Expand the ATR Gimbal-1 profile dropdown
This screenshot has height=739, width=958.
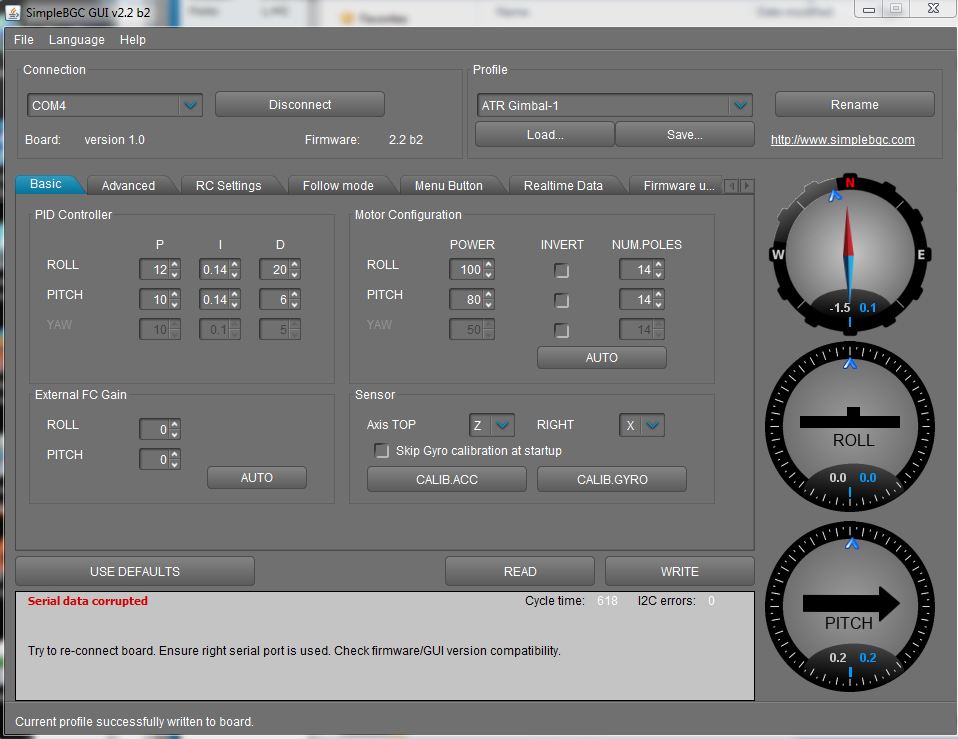[739, 105]
